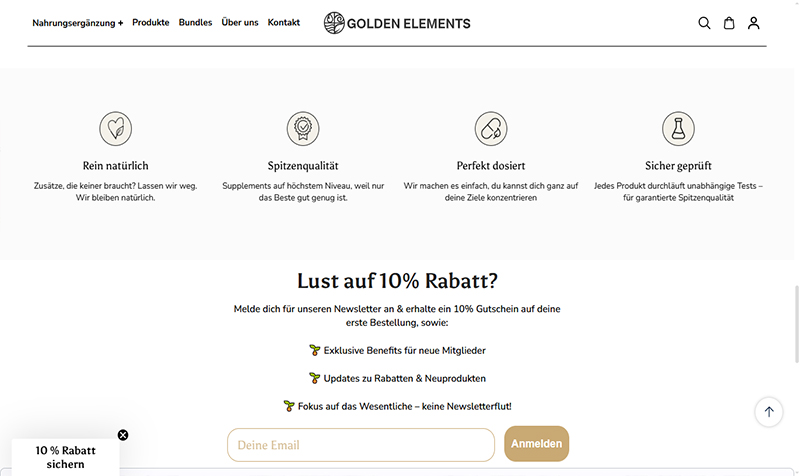Open the Produkte menu item
The height and width of the screenshot is (476, 800).
[x=151, y=22]
